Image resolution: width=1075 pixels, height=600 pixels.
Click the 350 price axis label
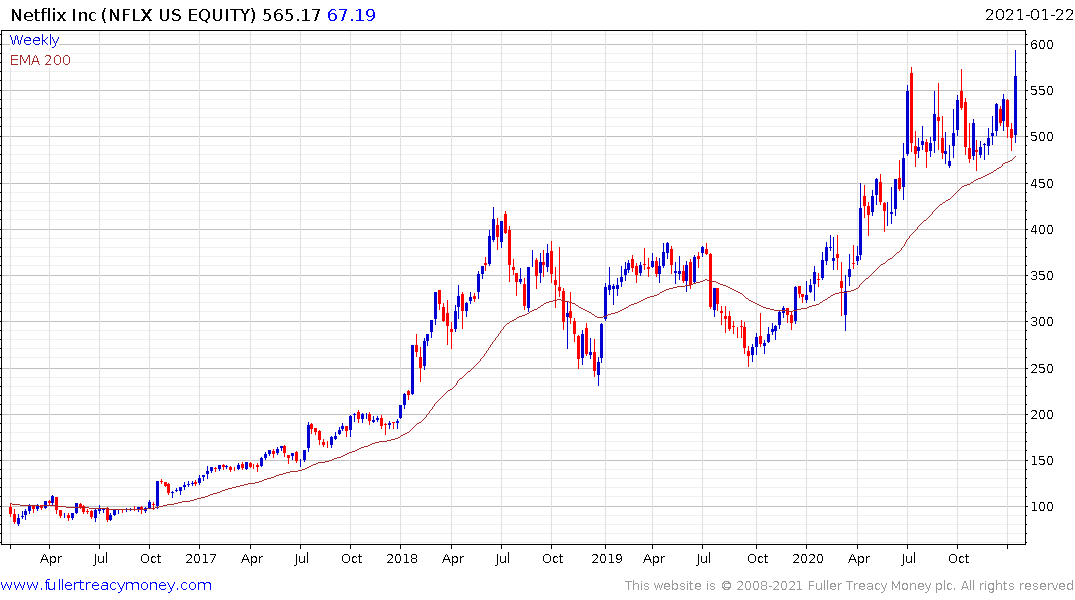click(x=1041, y=276)
